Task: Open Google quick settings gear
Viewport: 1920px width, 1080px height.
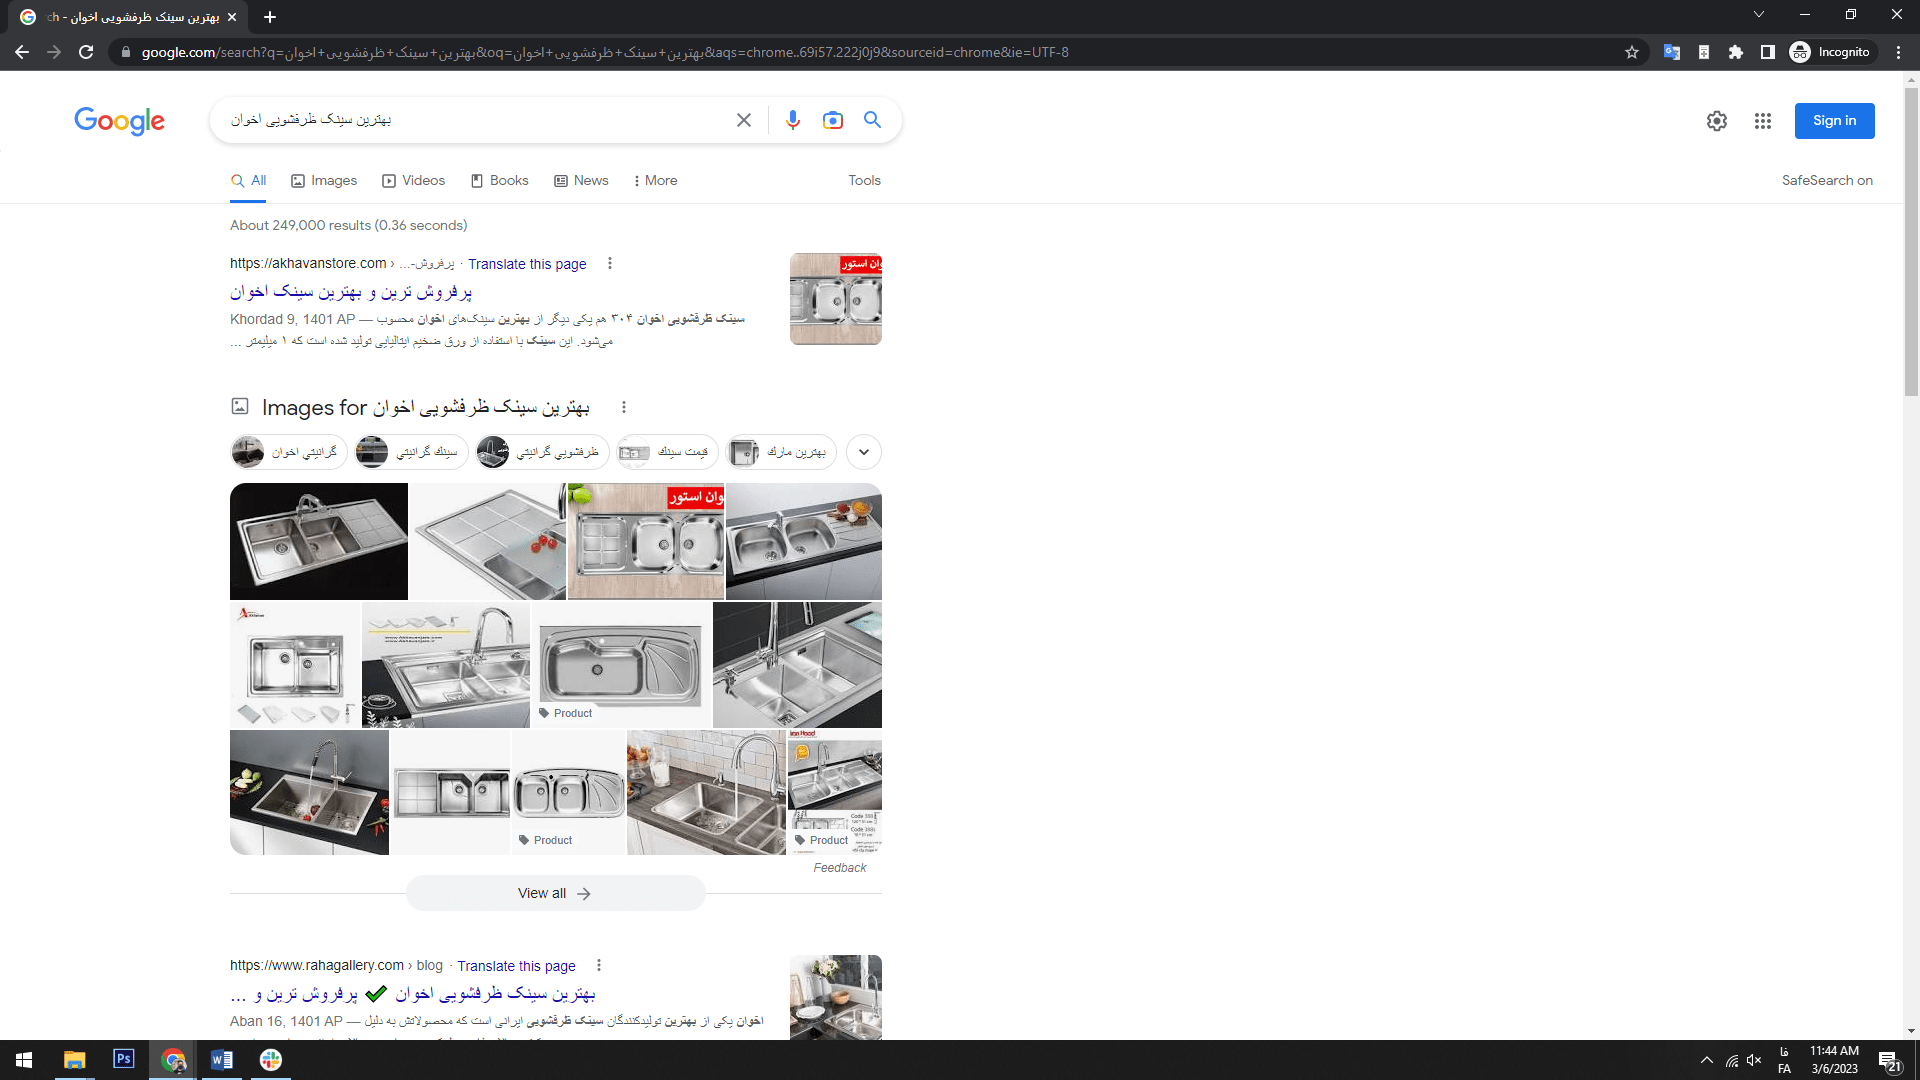Action: [x=1717, y=121]
